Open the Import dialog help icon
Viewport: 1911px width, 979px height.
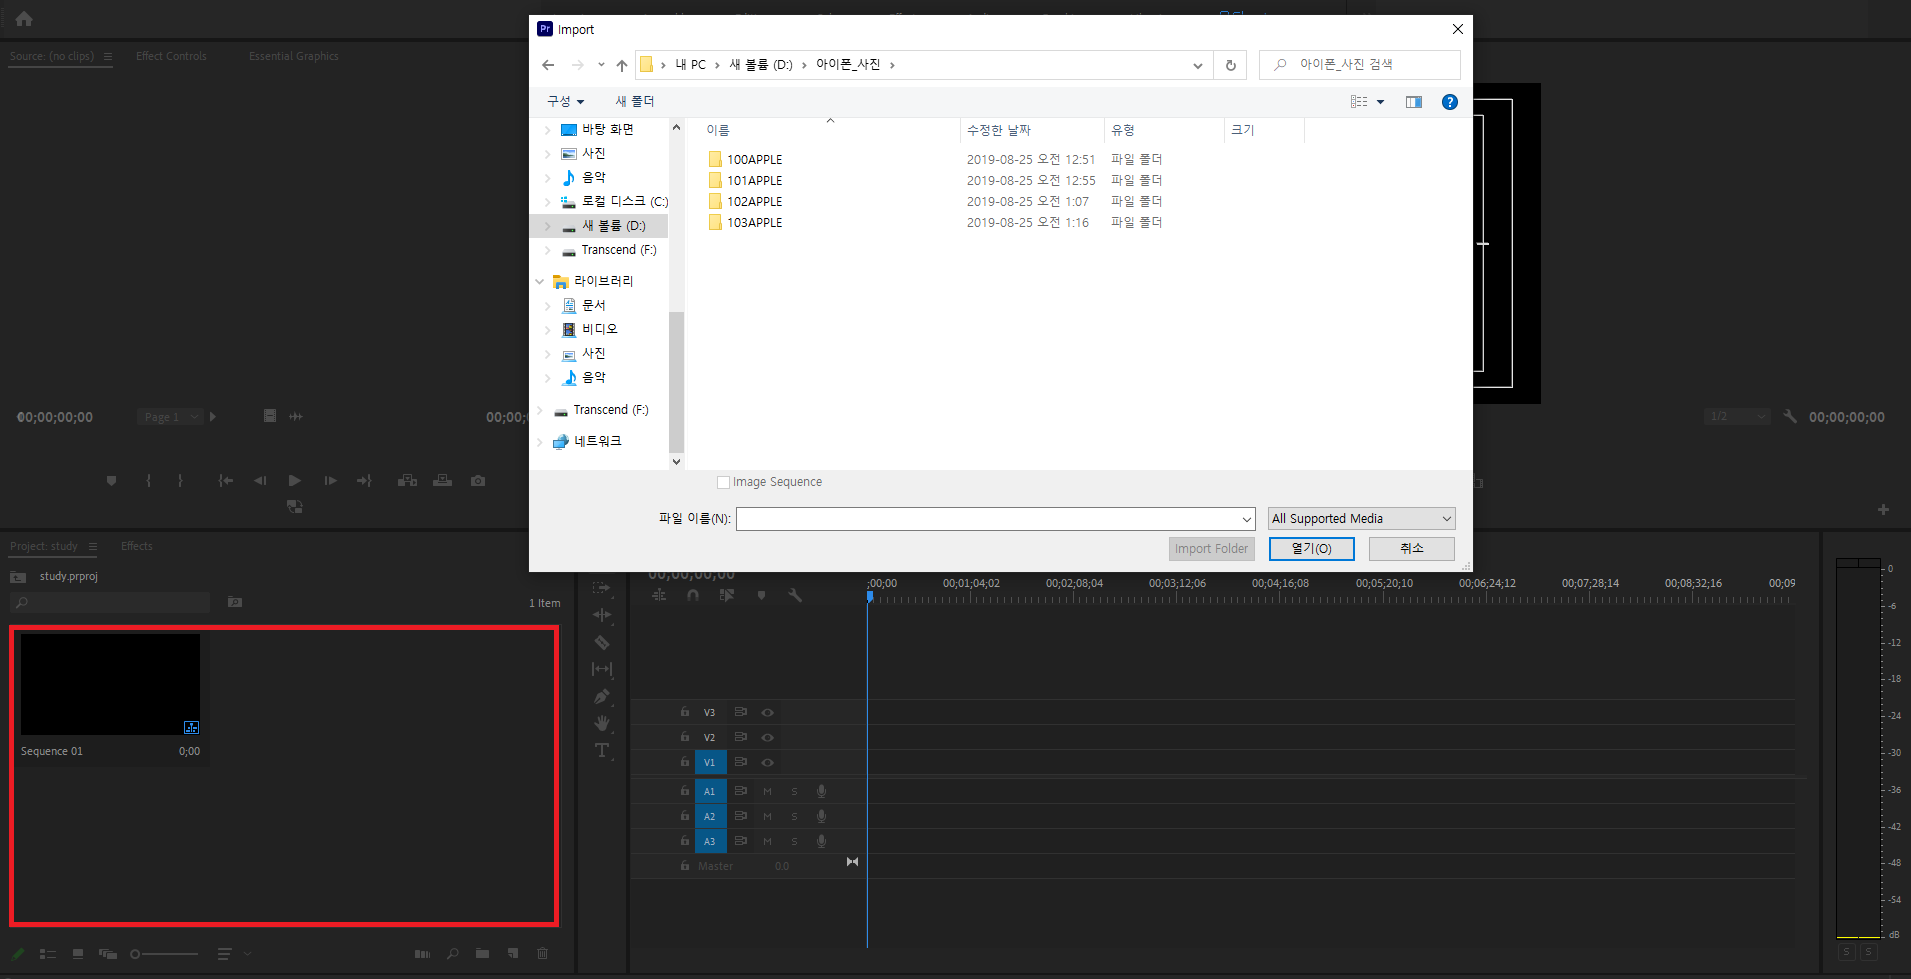[1449, 102]
